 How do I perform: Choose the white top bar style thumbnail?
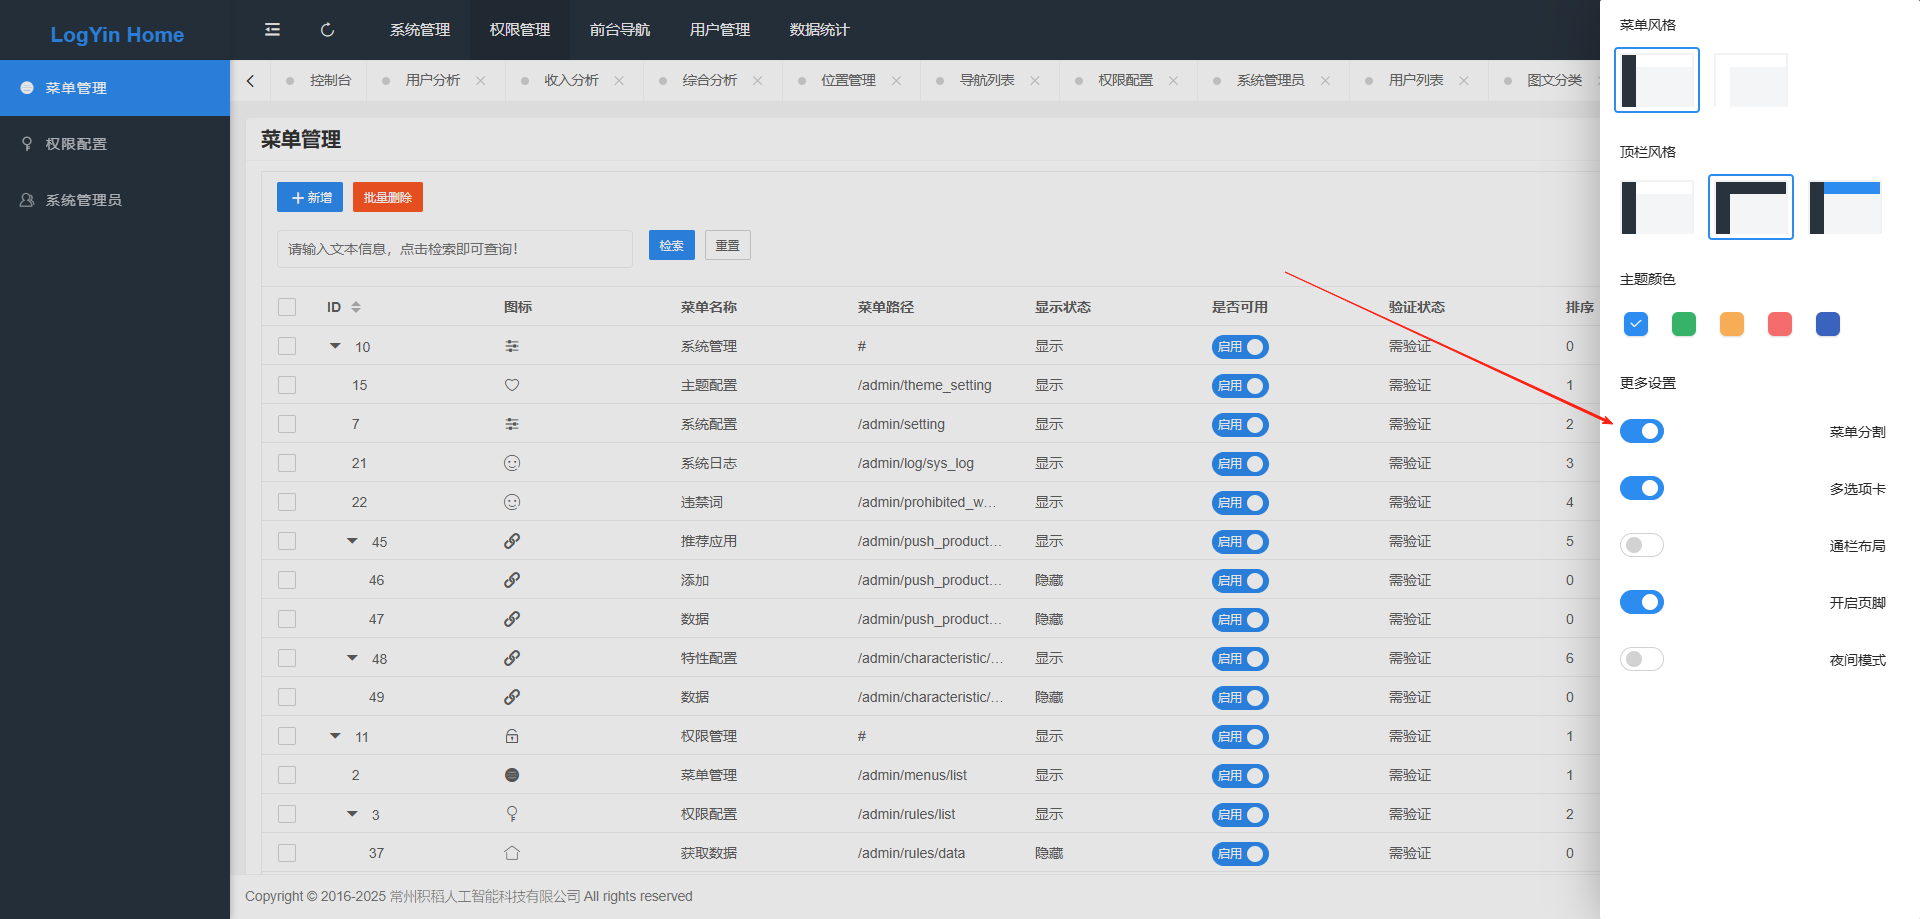(x=1657, y=207)
